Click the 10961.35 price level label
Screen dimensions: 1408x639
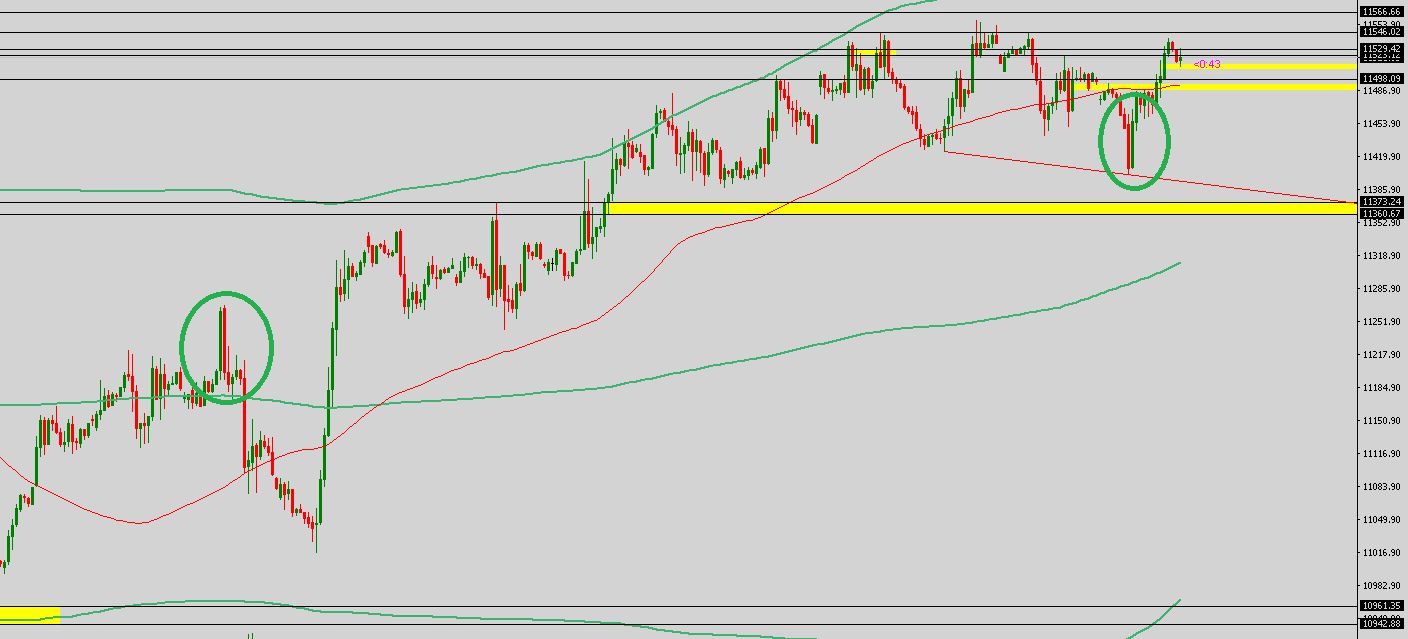click(x=1381, y=605)
